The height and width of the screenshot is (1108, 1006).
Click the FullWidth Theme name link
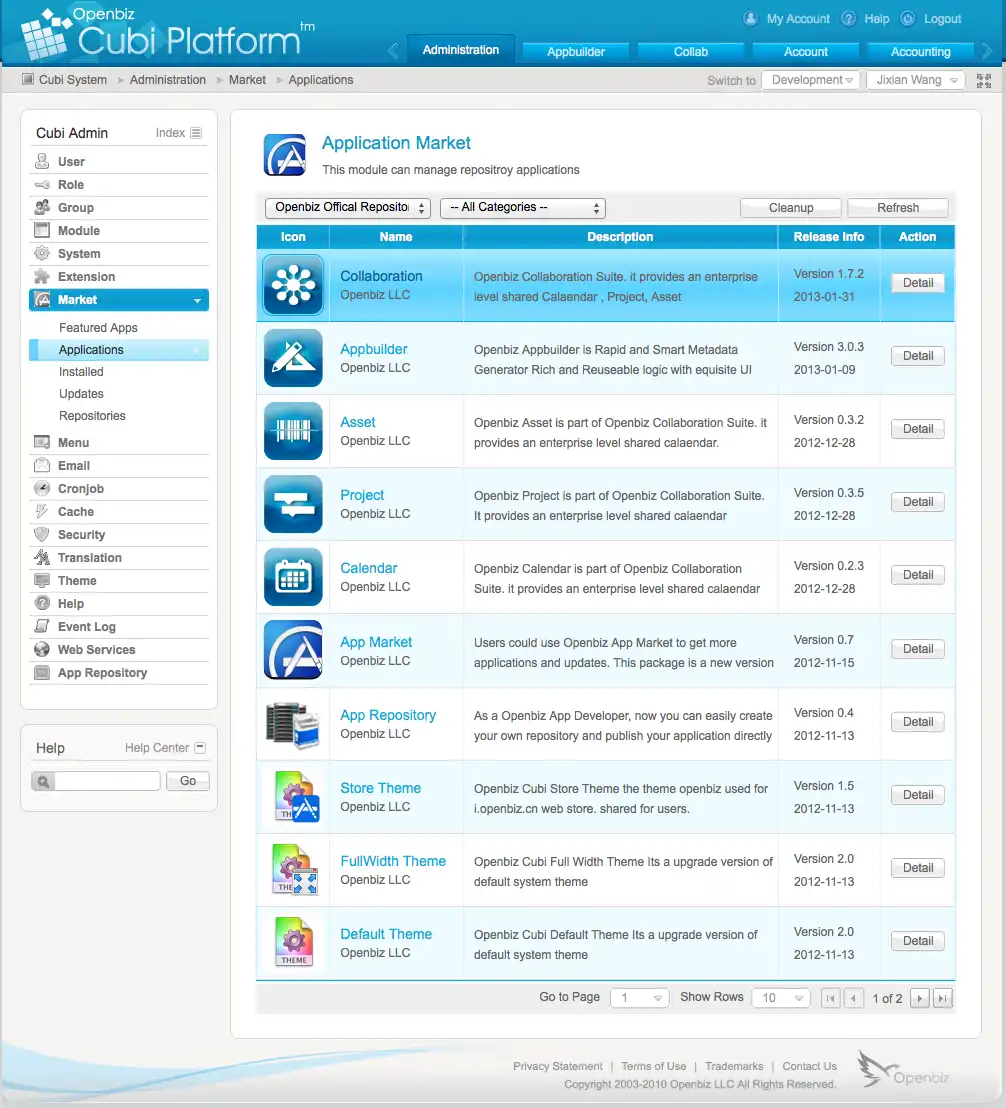tap(393, 861)
